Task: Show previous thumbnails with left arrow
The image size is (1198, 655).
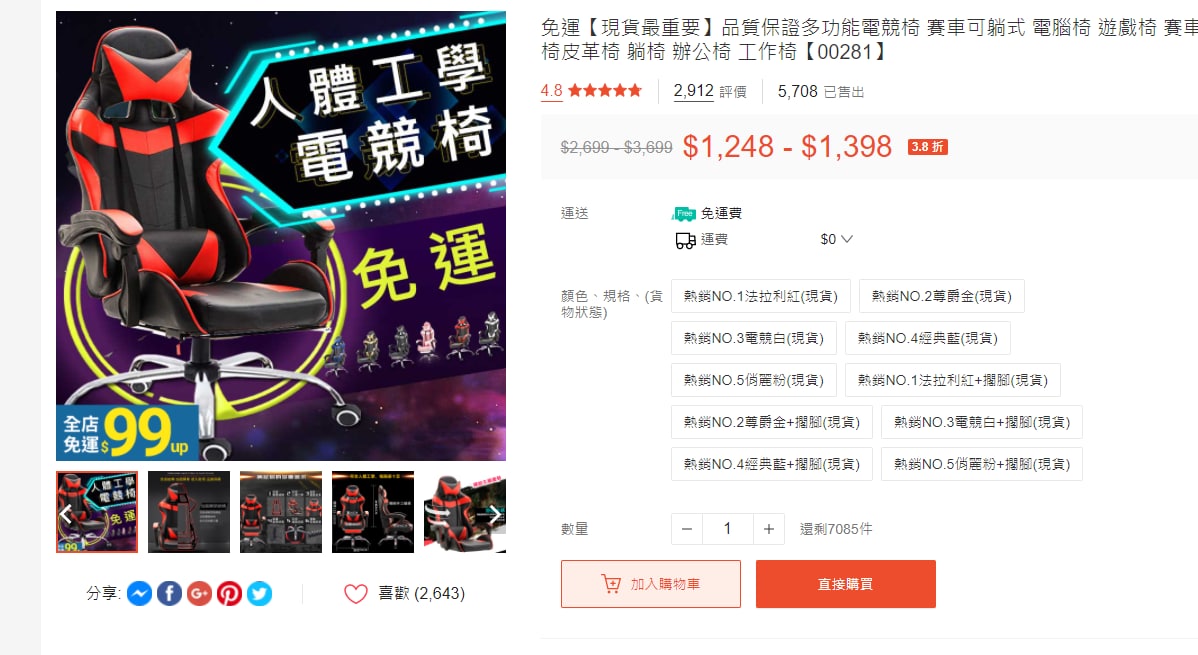Action: [66, 513]
